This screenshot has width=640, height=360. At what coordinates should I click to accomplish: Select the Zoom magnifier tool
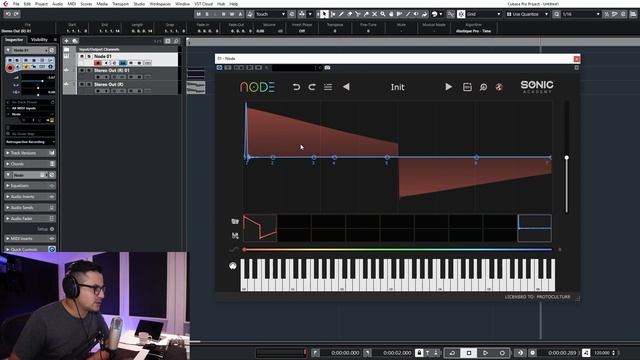point(383,14)
